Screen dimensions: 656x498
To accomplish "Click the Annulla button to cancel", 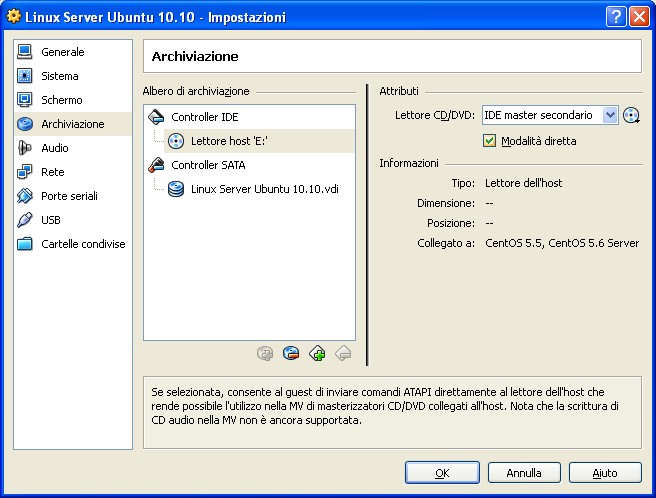I will [x=523, y=472].
